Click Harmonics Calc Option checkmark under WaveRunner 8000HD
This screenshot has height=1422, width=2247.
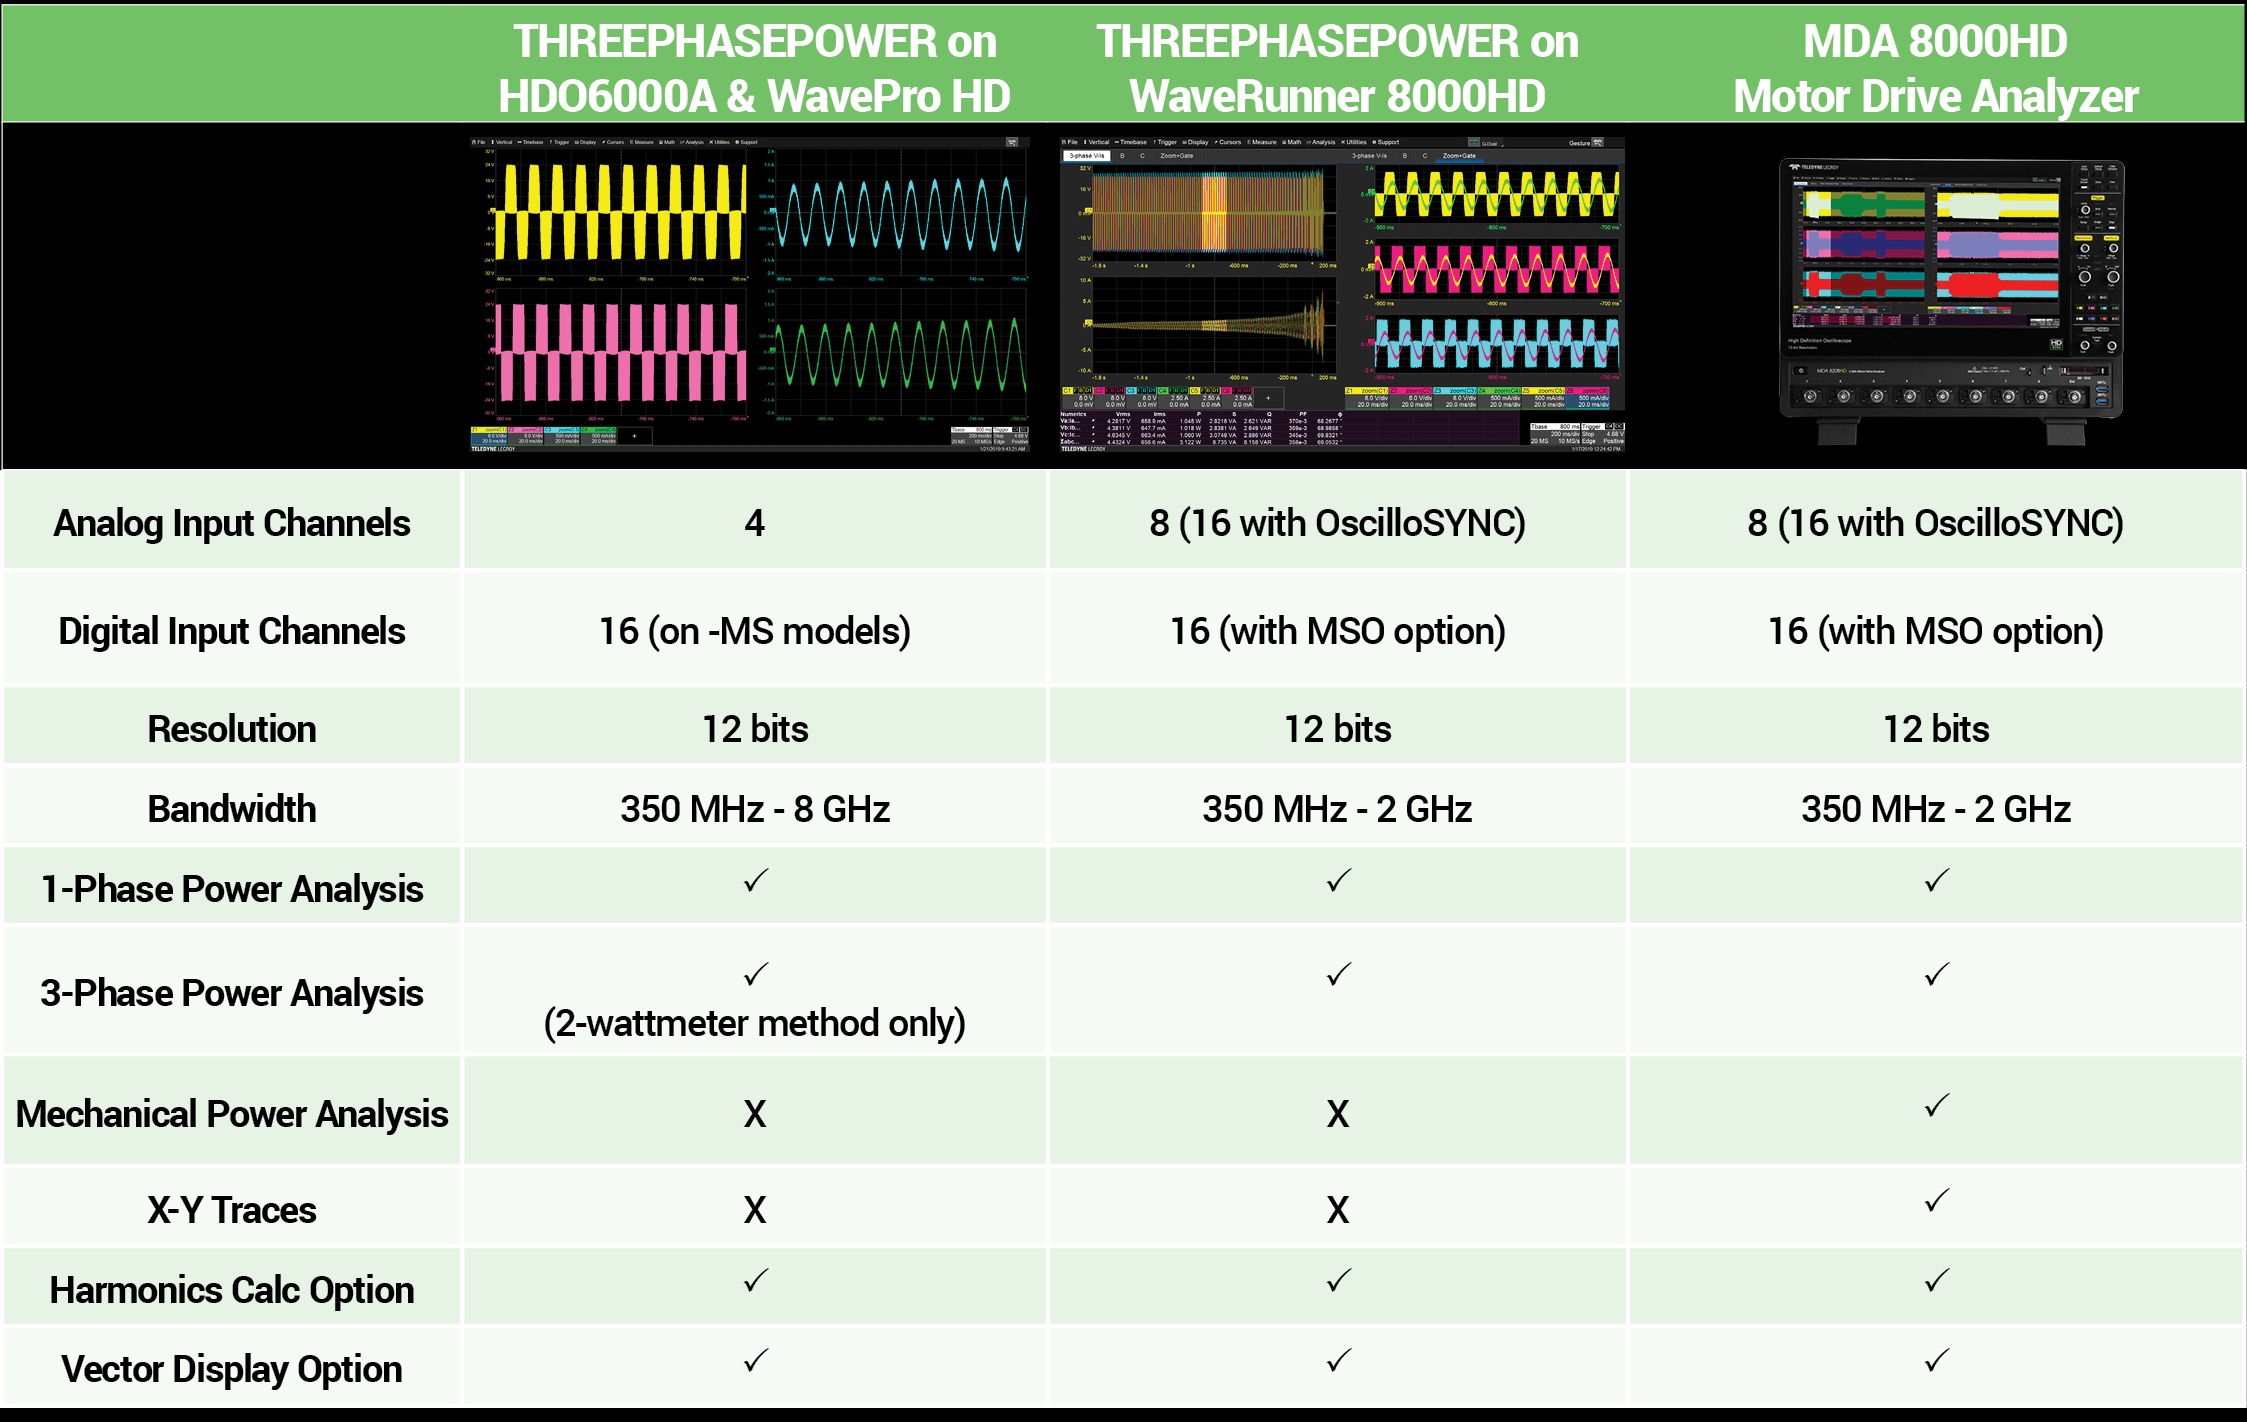pos(1338,1280)
